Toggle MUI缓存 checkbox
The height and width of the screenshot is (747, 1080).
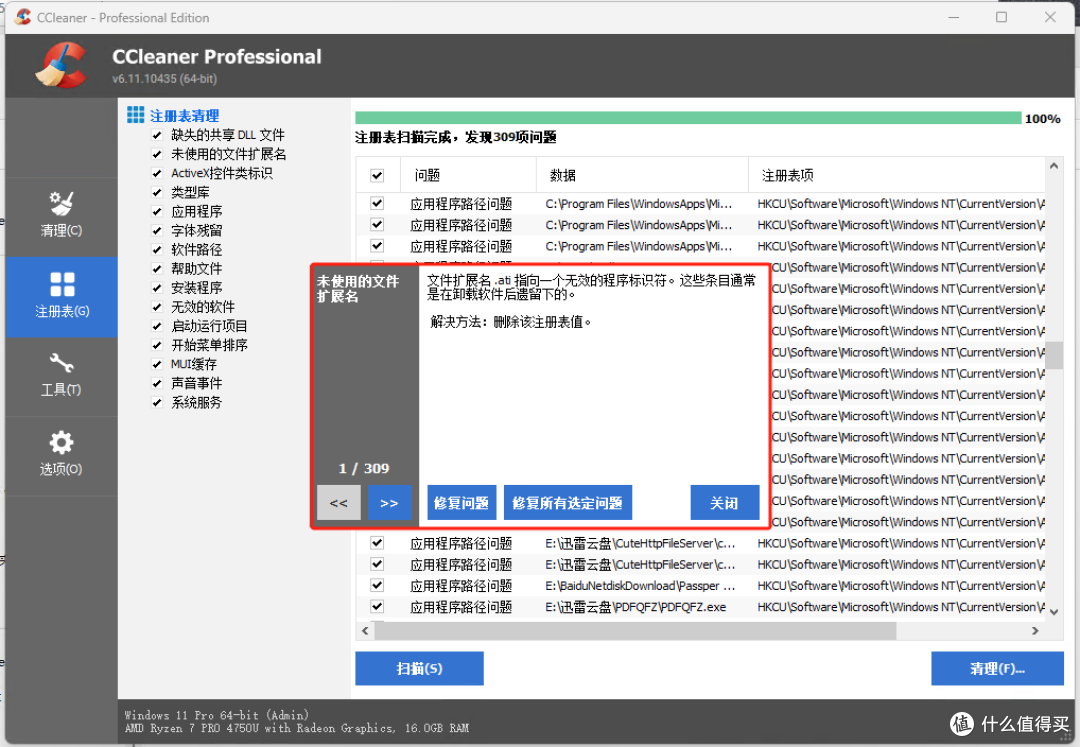(x=157, y=364)
